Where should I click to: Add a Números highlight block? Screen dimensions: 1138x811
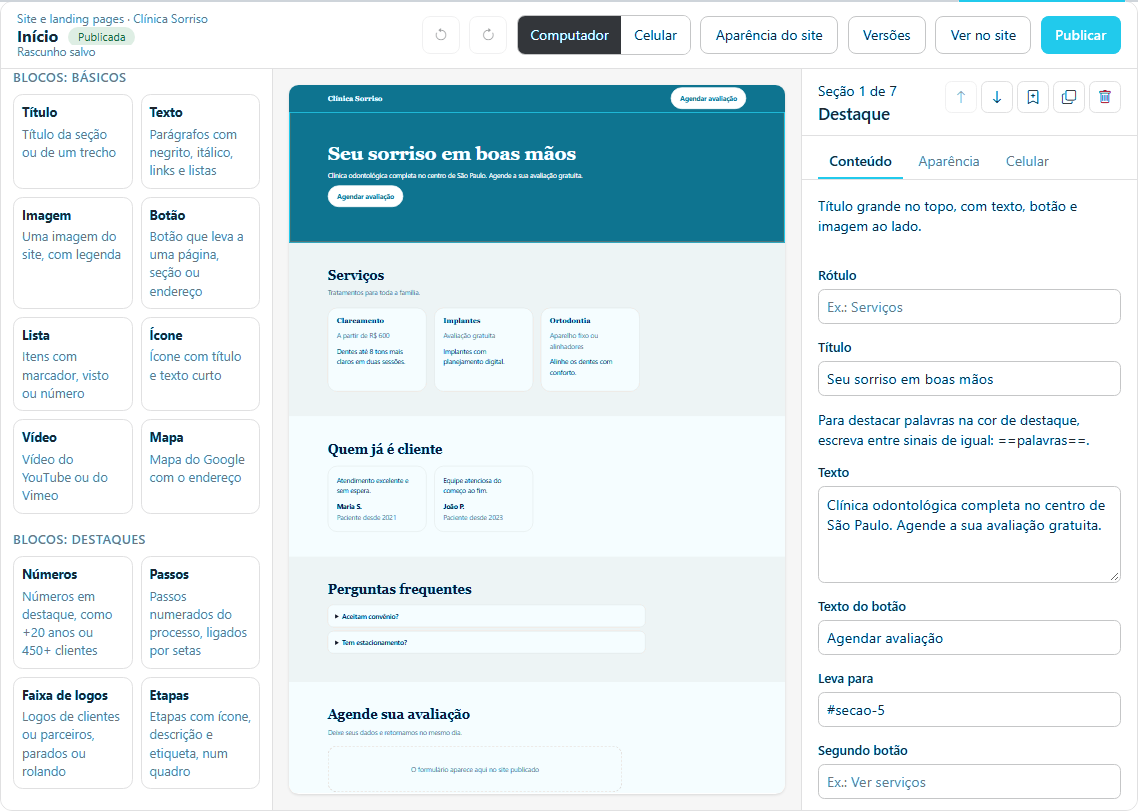[73, 612]
